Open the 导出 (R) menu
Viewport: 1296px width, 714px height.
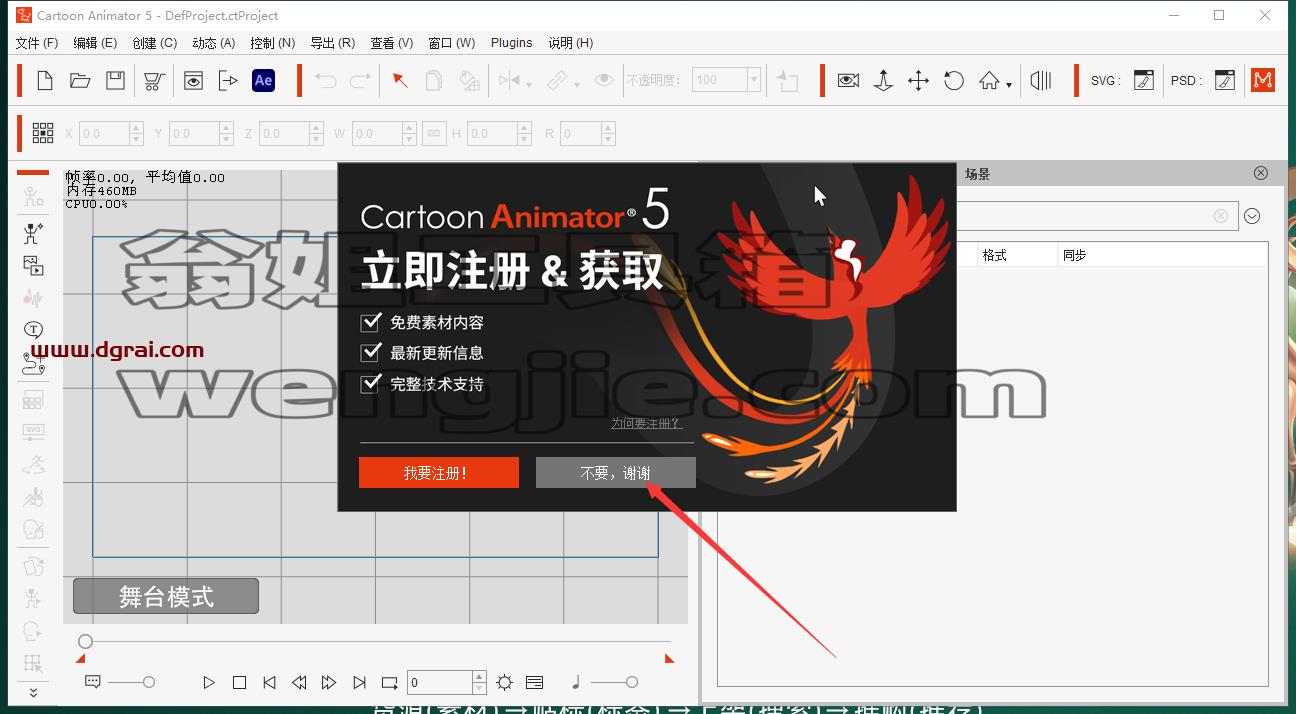tap(332, 43)
